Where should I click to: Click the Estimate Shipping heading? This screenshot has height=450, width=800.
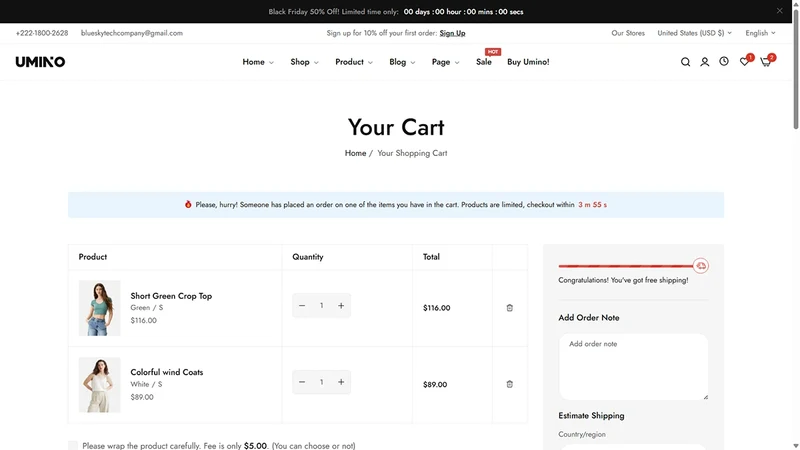click(x=591, y=415)
